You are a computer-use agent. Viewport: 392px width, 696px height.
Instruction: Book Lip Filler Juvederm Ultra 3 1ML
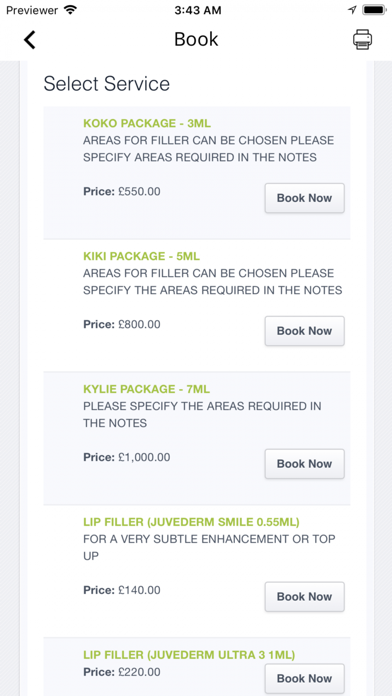[x=305, y=678]
